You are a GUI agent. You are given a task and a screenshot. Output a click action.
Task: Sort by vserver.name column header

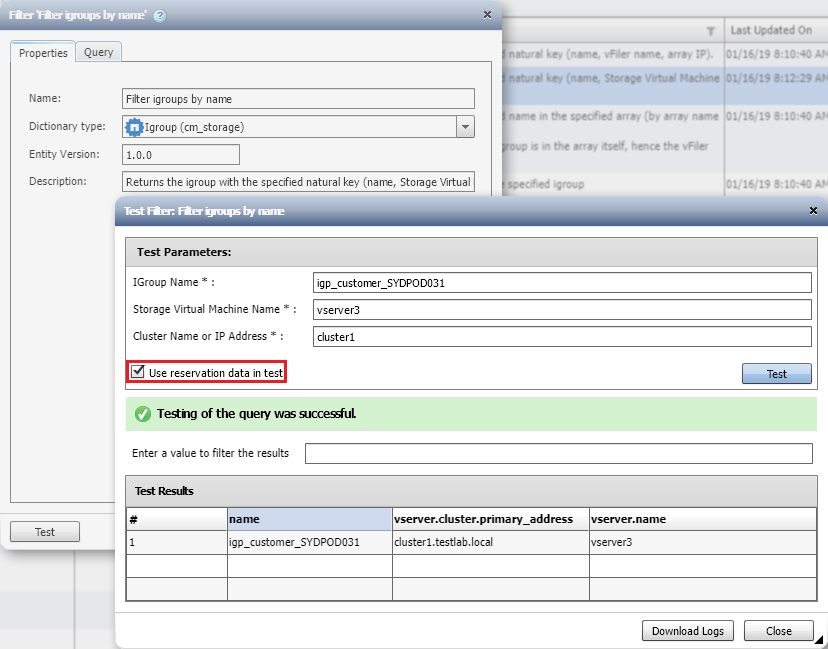(703, 519)
